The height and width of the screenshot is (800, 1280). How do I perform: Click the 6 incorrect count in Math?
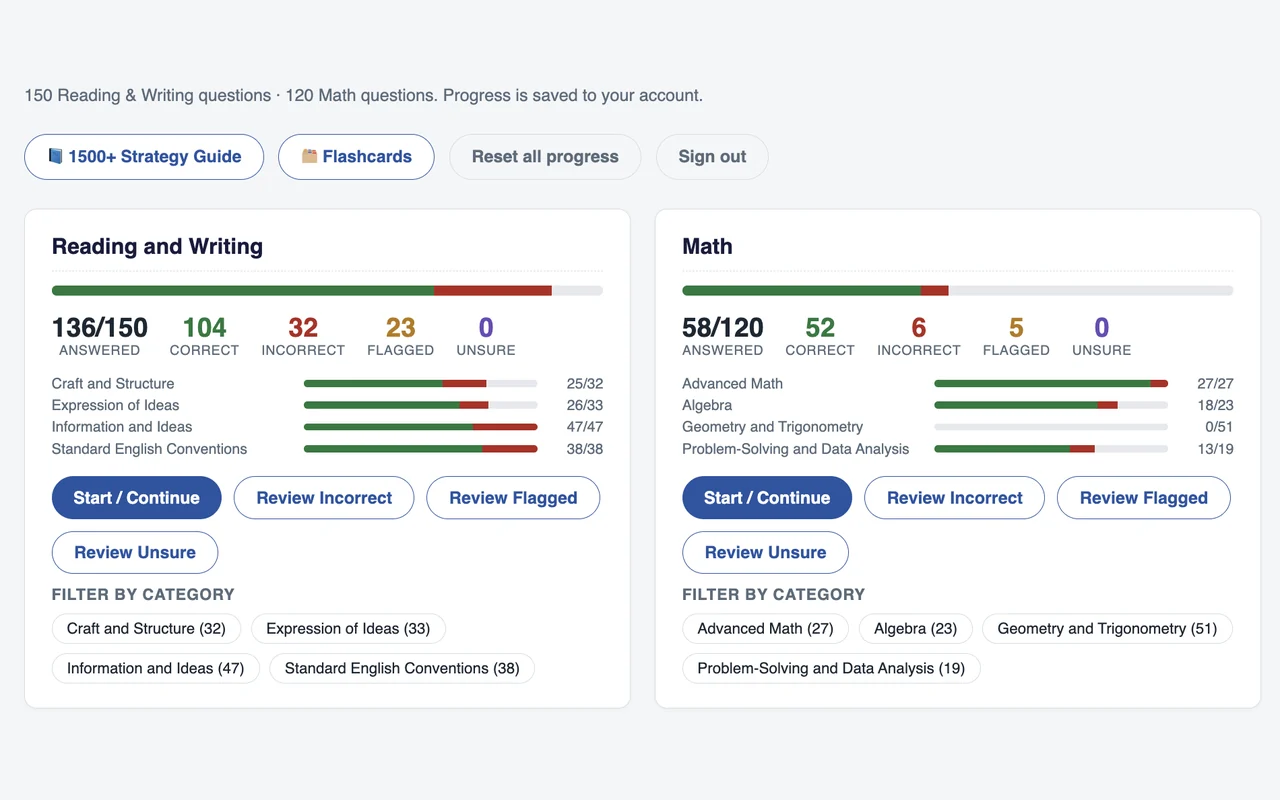tap(919, 327)
